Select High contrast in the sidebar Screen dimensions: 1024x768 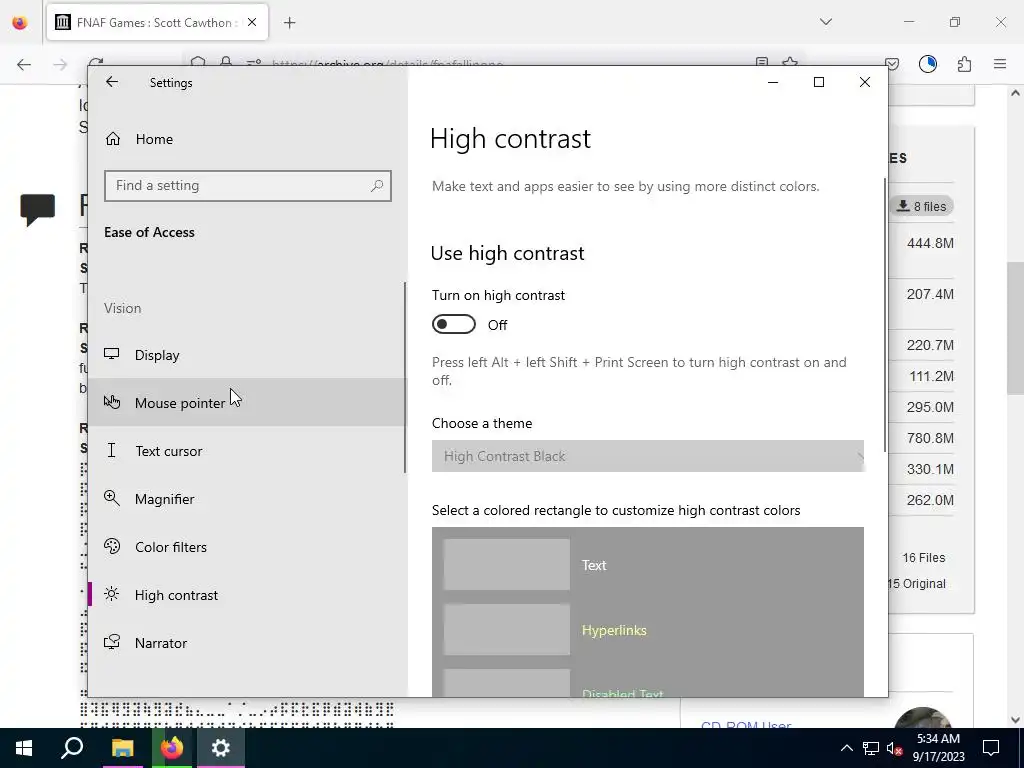tap(247, 595)
